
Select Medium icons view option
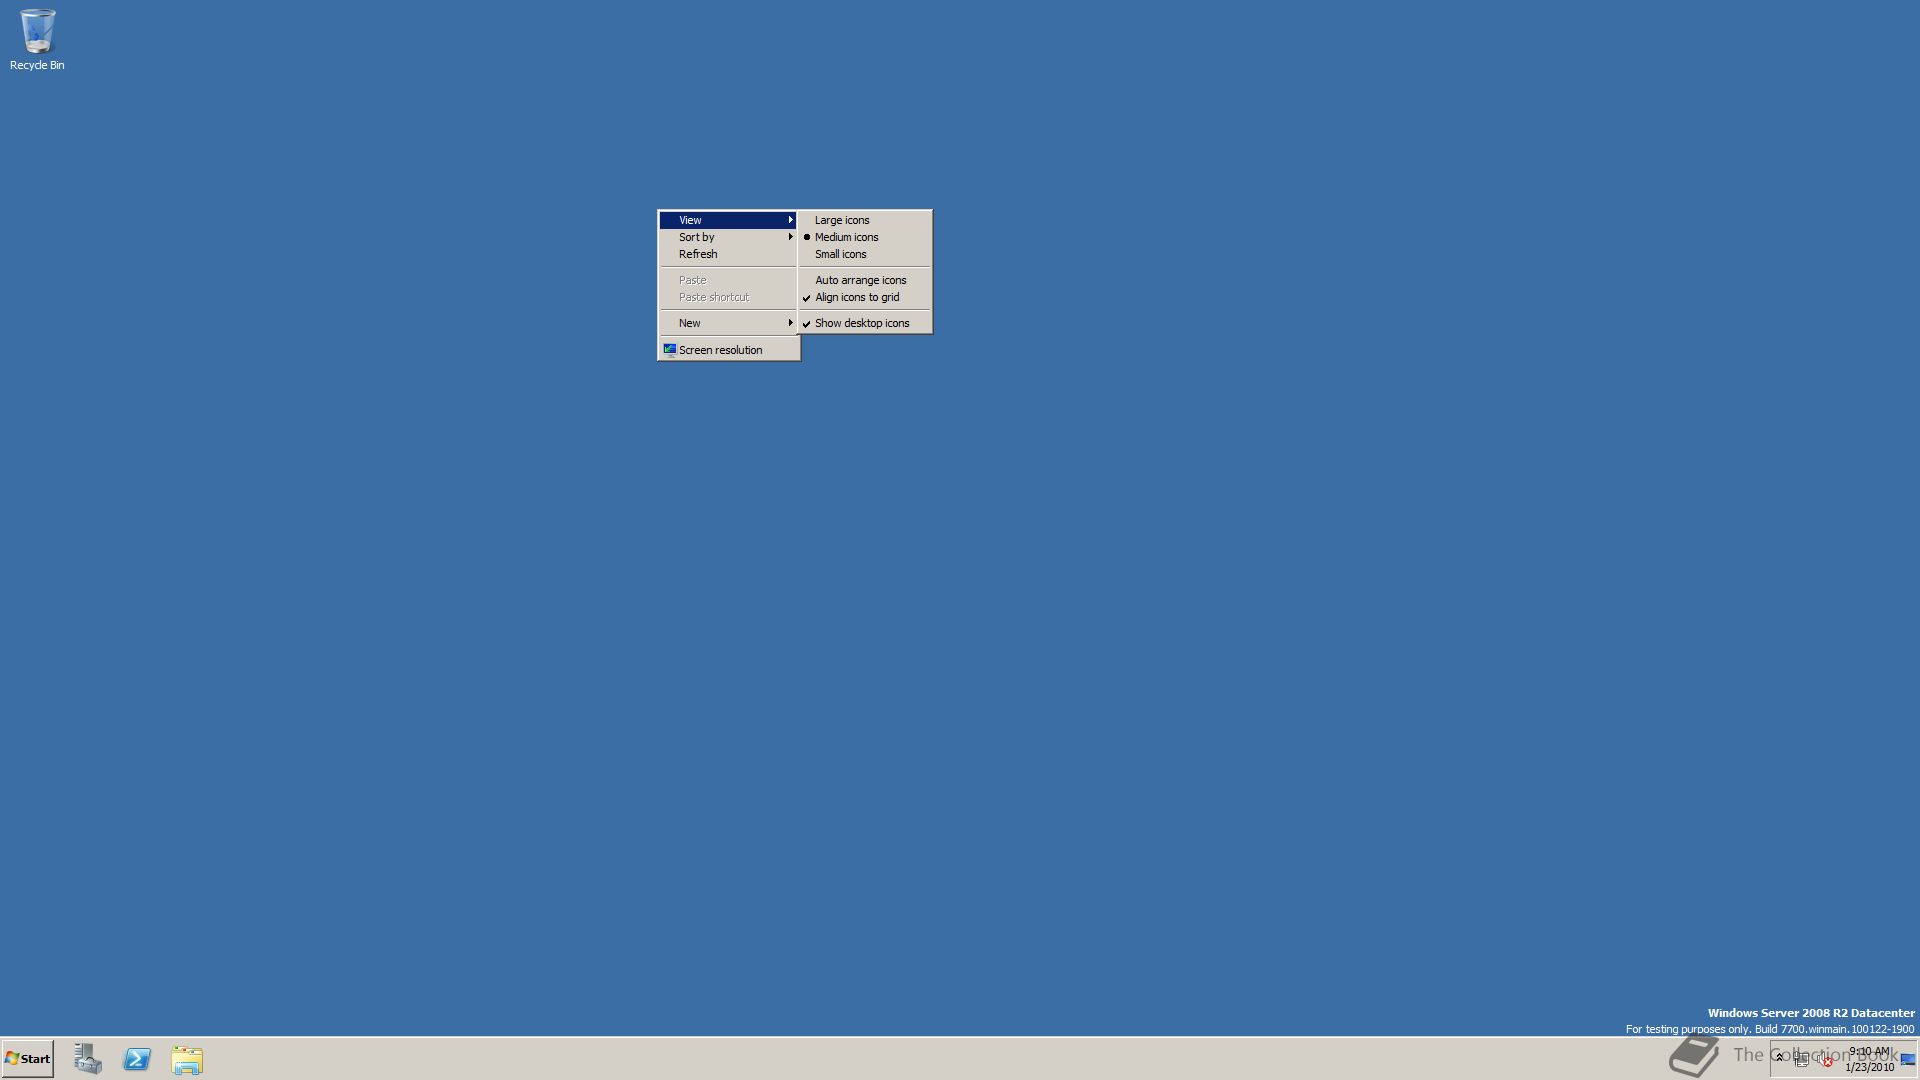(x=865, y=237)
